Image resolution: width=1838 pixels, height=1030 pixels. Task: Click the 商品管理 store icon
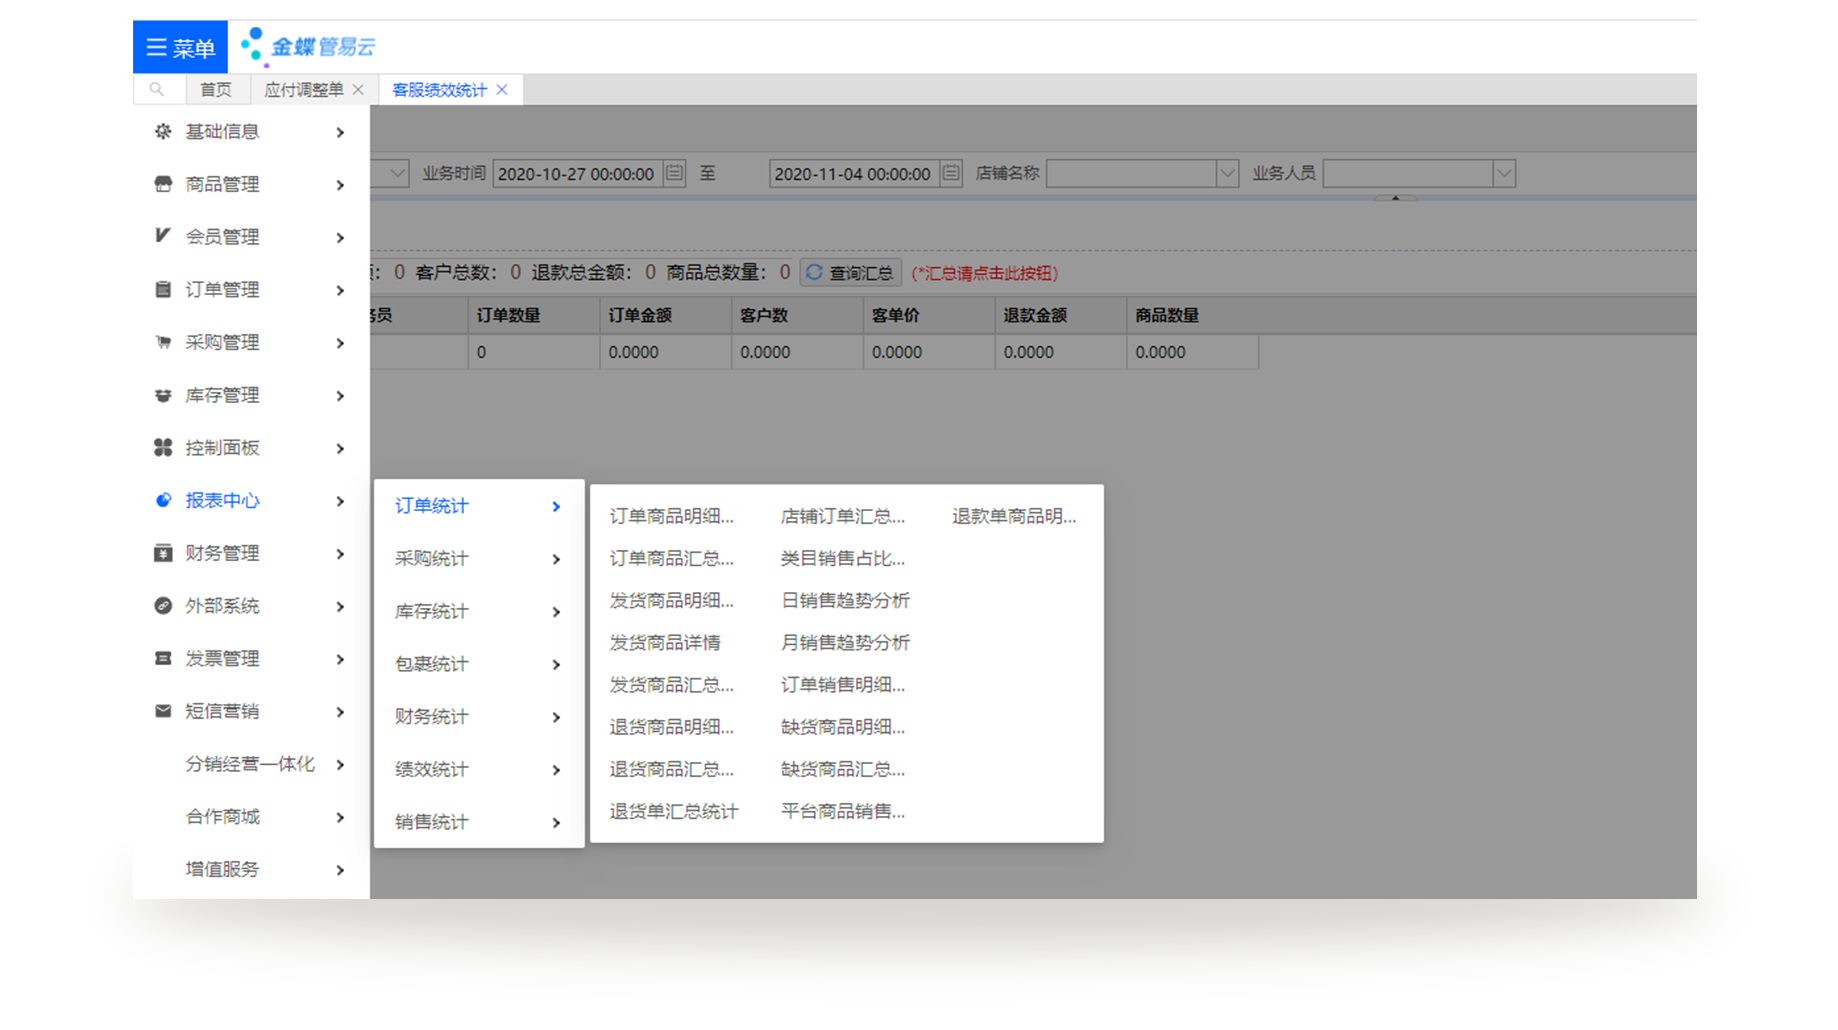(x=163, y=184)
